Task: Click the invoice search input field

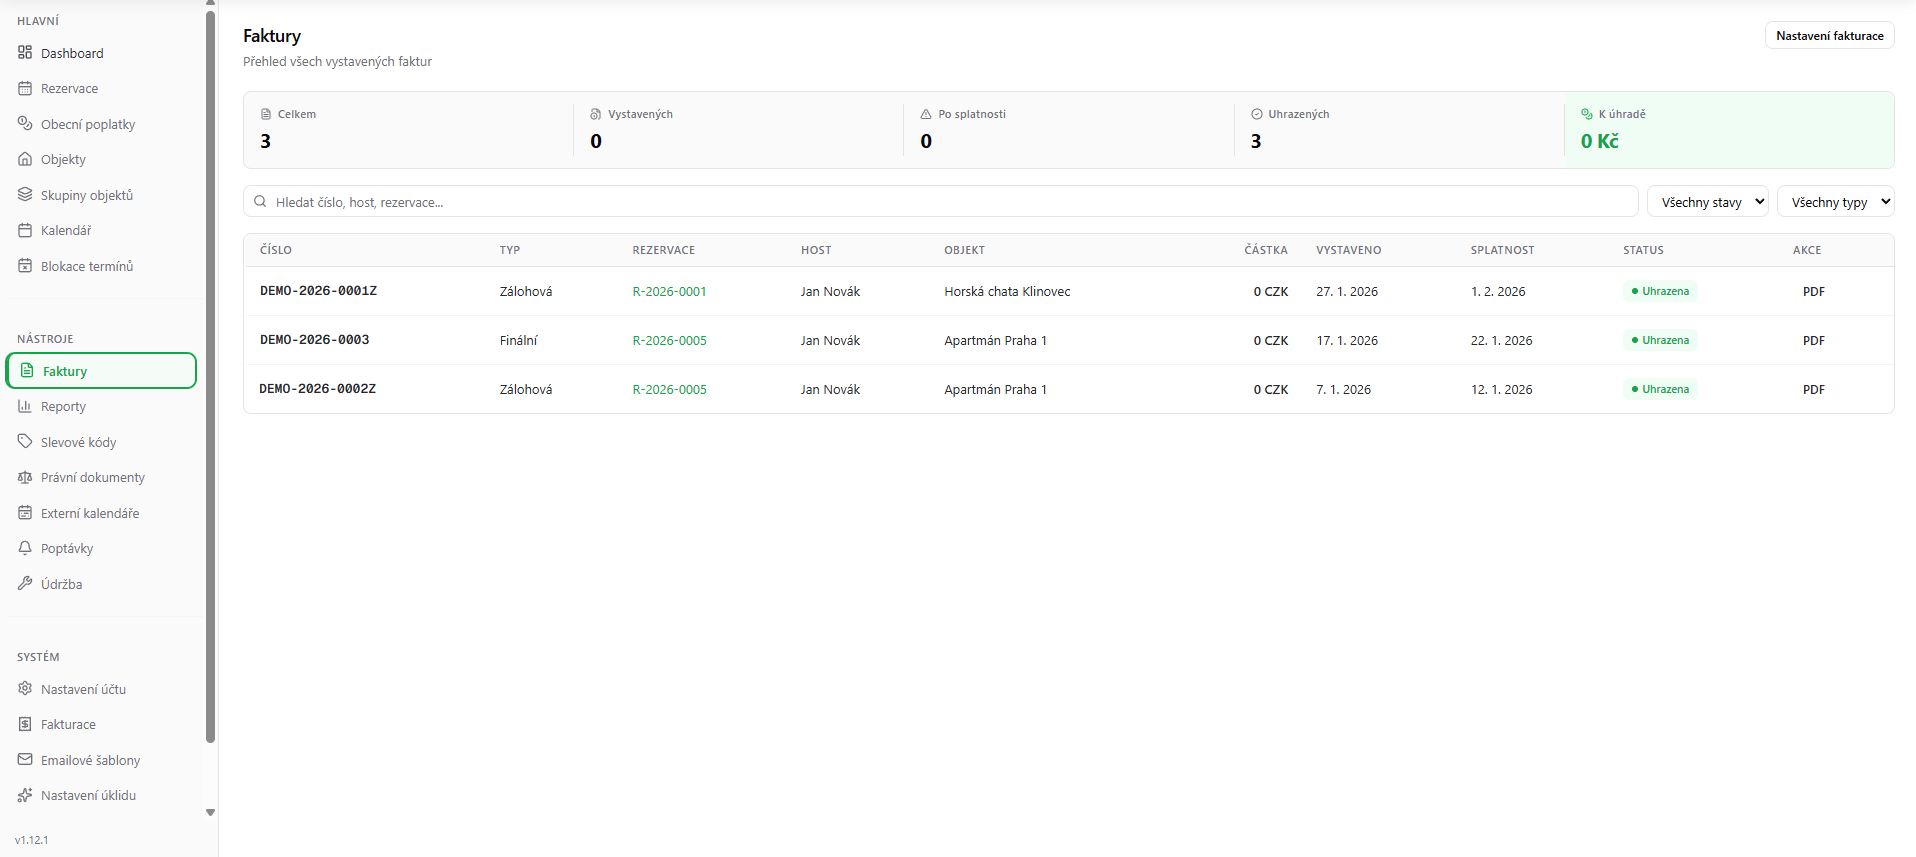Action: 940,201
